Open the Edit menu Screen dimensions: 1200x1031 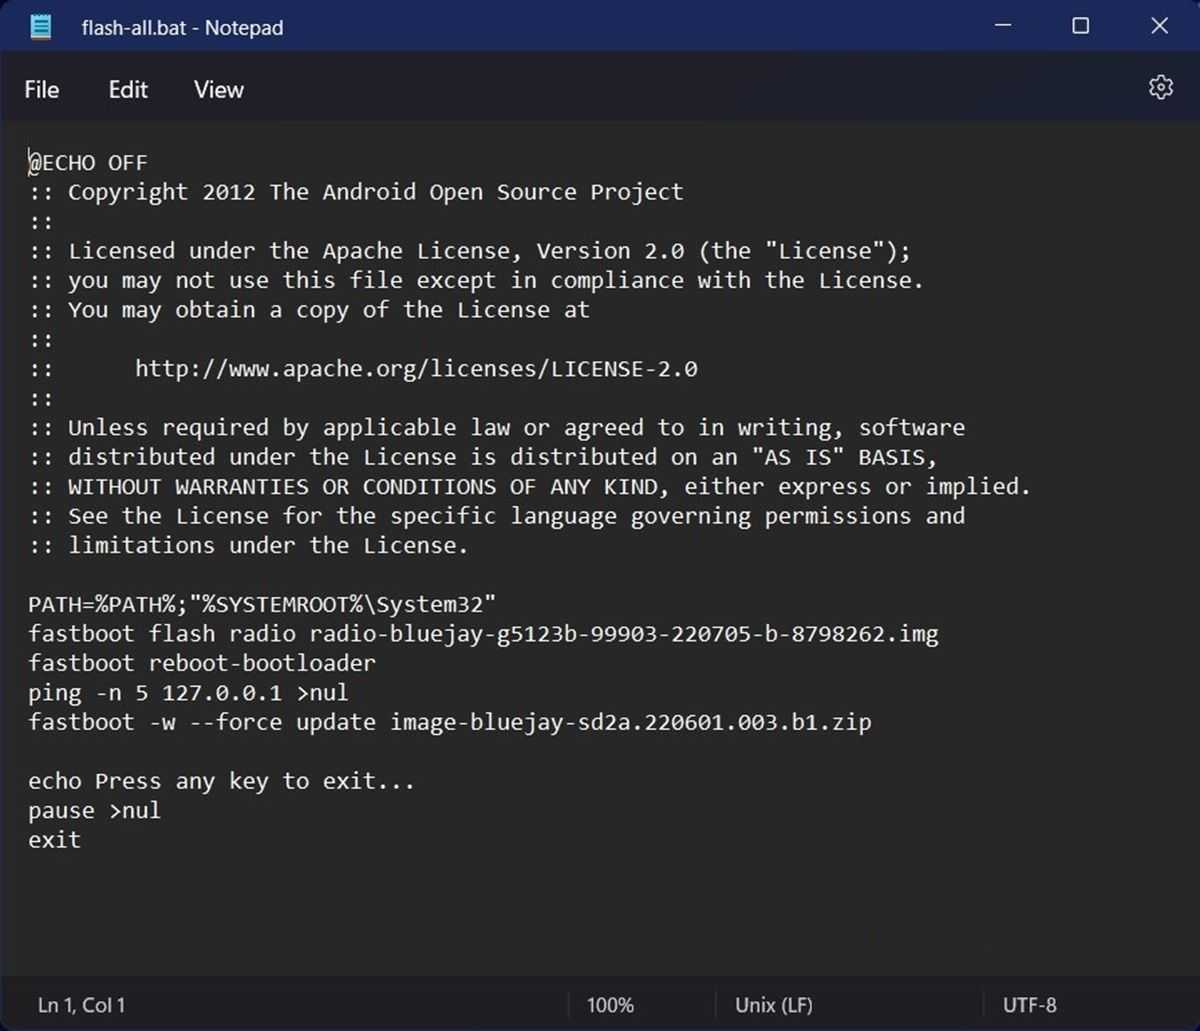pyautogui.click(x=128, y=90)
